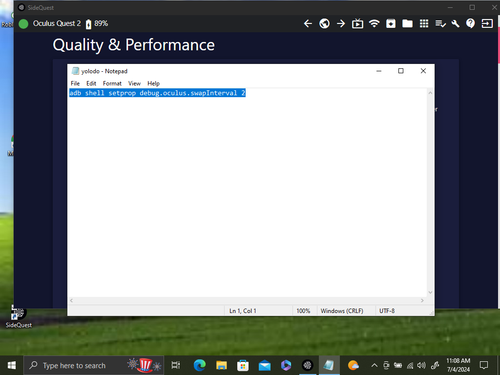The height and width of the screenshot is (375, 500).
Task: Select SideQuest desktop shortcut
Action: tap(19, 317)
